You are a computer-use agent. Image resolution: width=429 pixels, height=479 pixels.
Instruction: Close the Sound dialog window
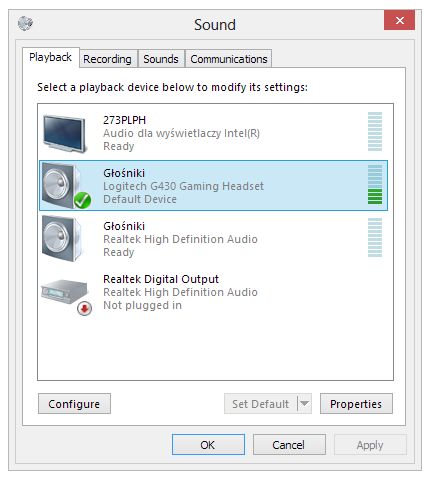[x=399, y=20]
